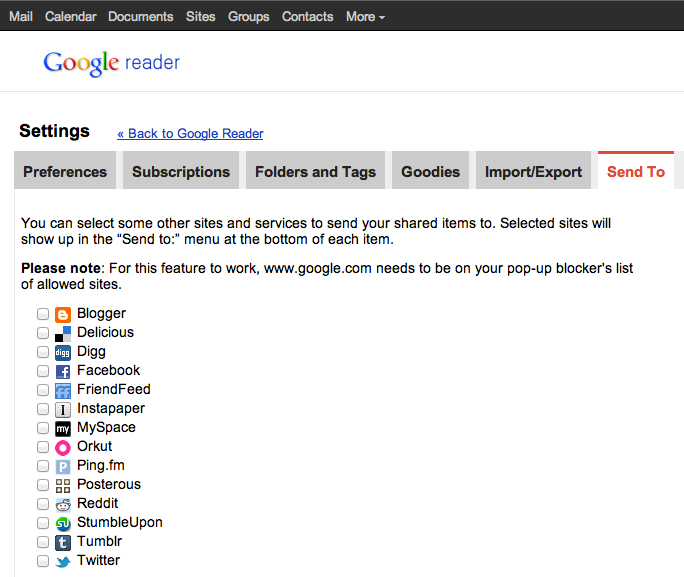Screen dimensions: 684x577
Task: Enable the Orkut checkbox
Action: pyautogui.click(x=43, y=447)
